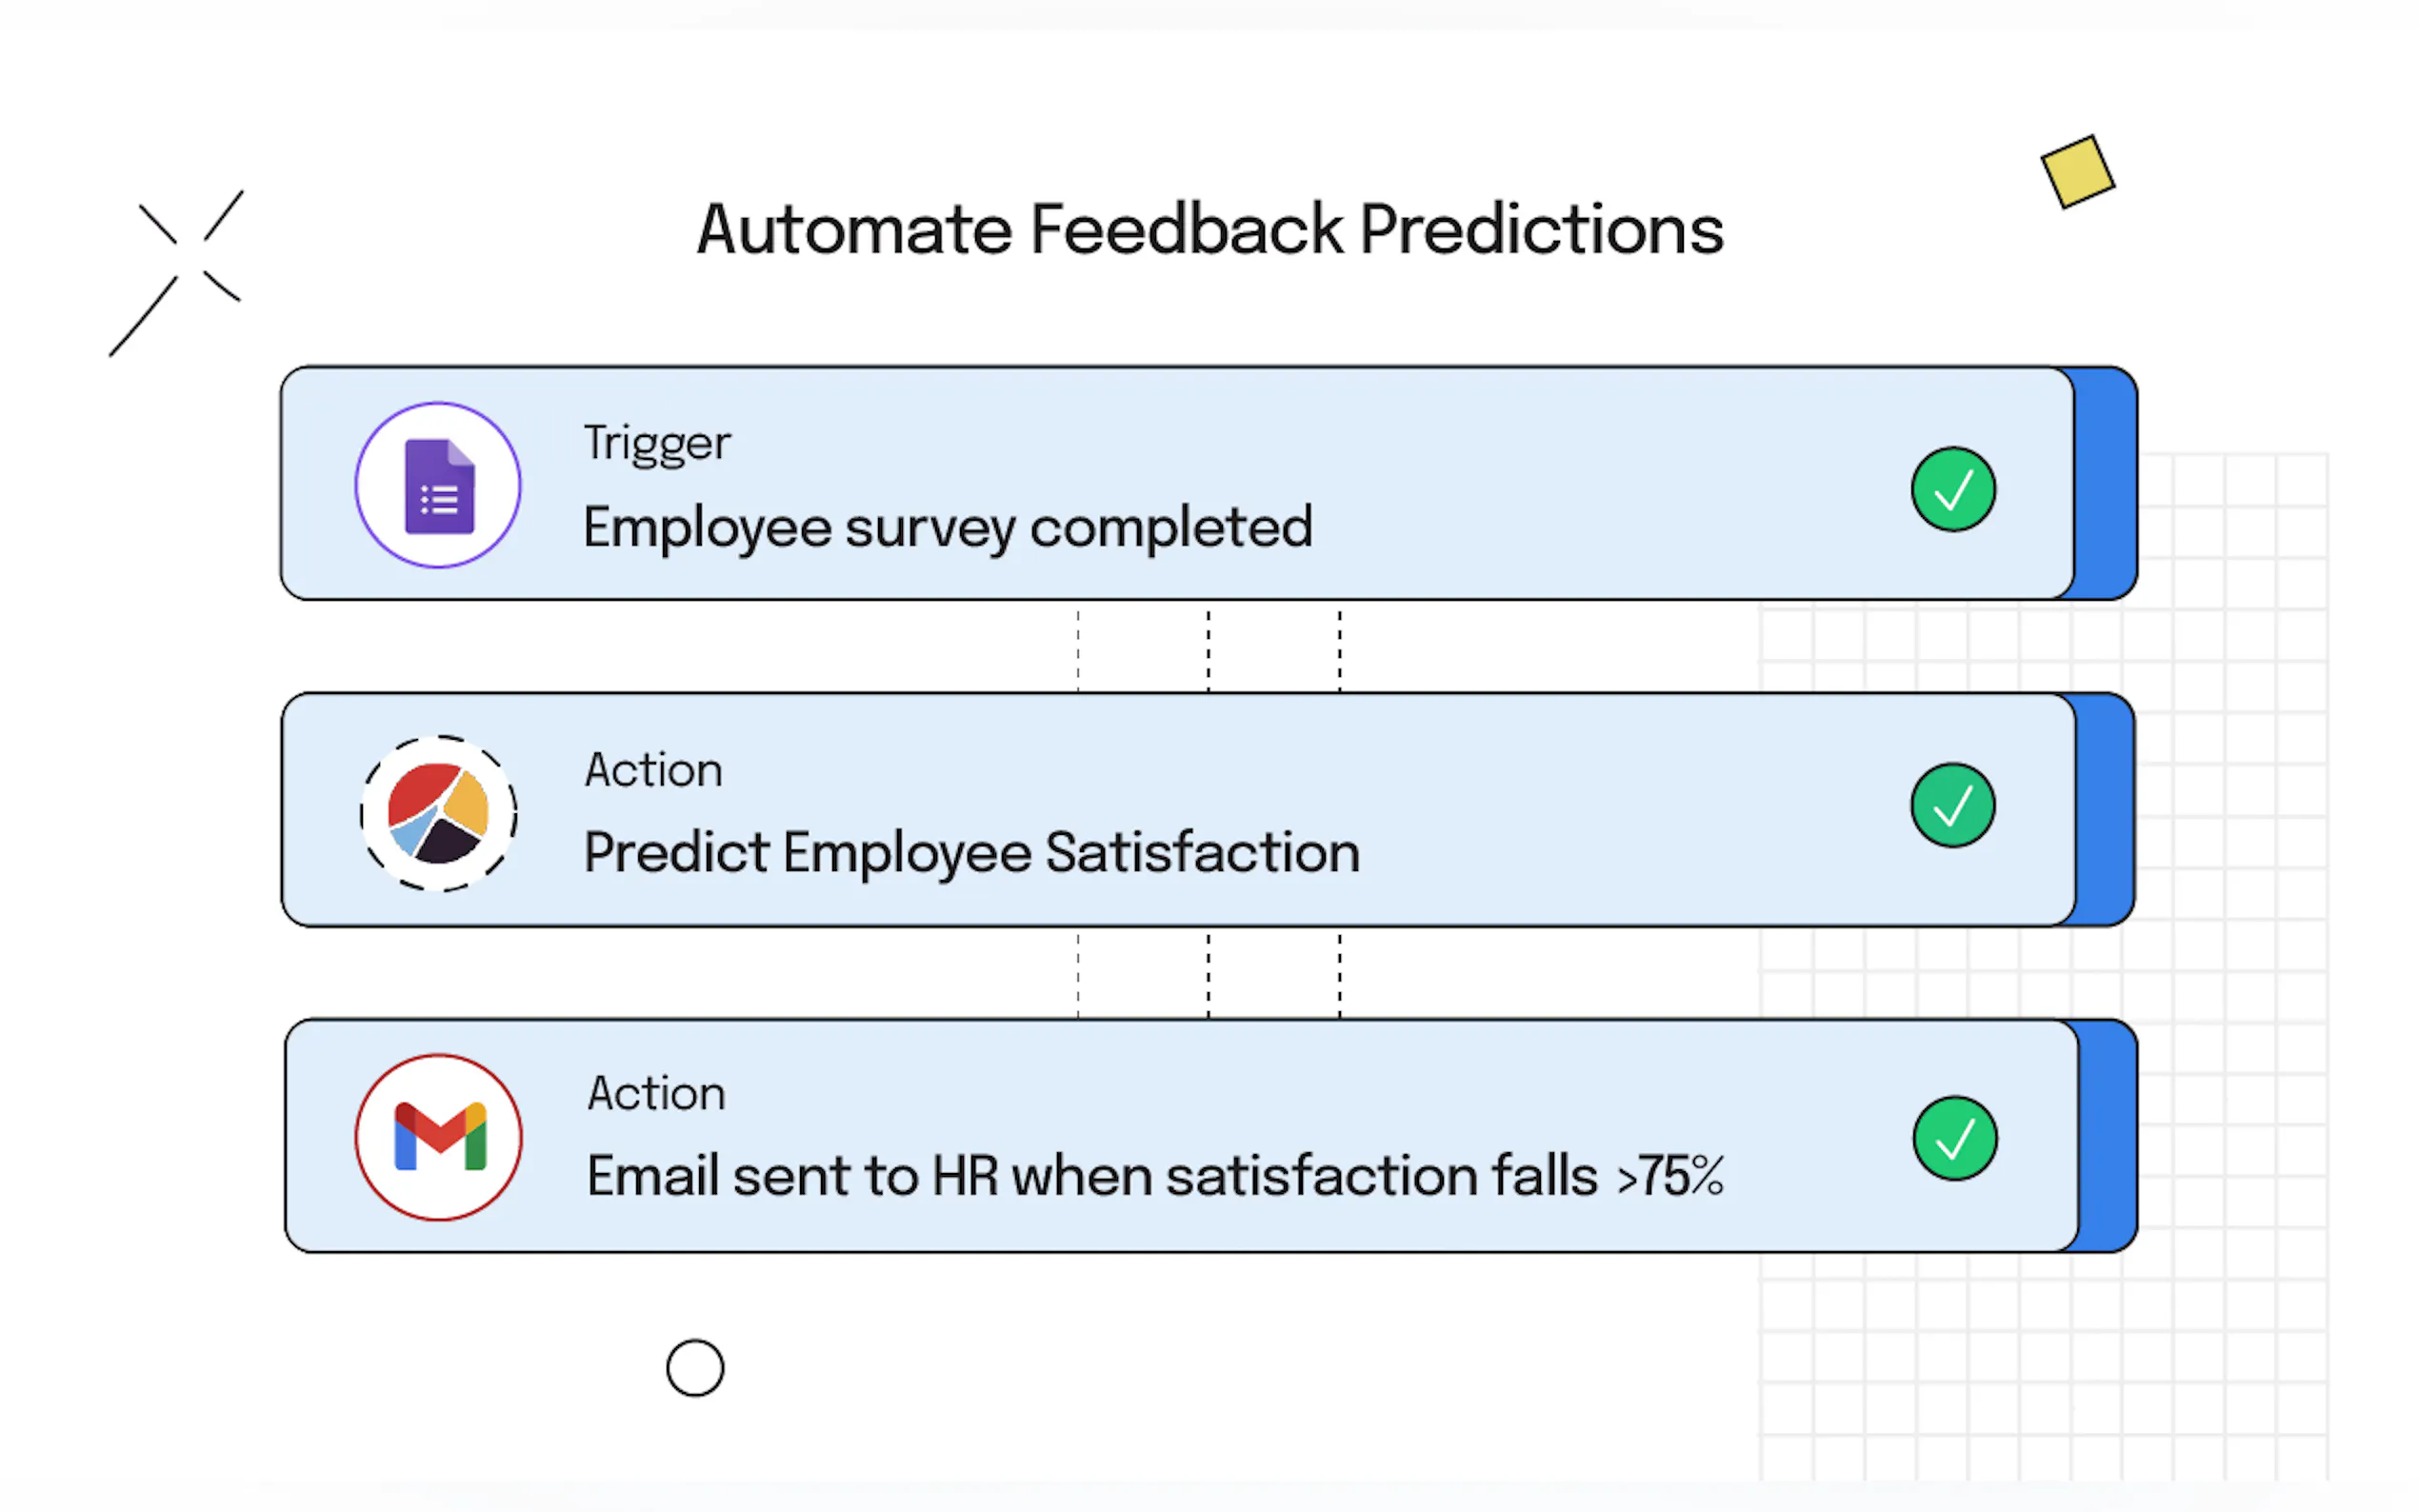Click the pie chart prediction icon
Screen dimensions: 2419x1512
[438, 813]
